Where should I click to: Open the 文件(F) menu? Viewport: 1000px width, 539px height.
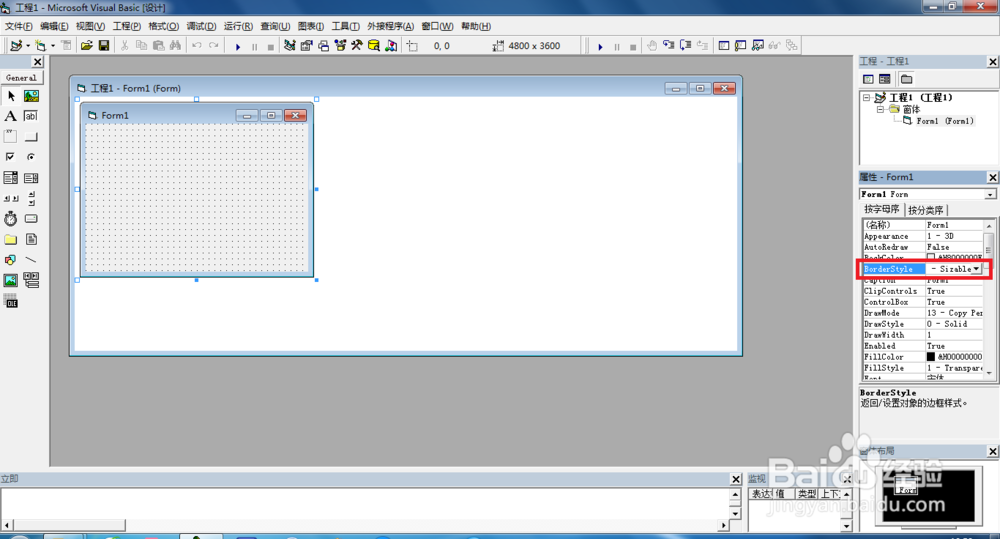point(18,26)
